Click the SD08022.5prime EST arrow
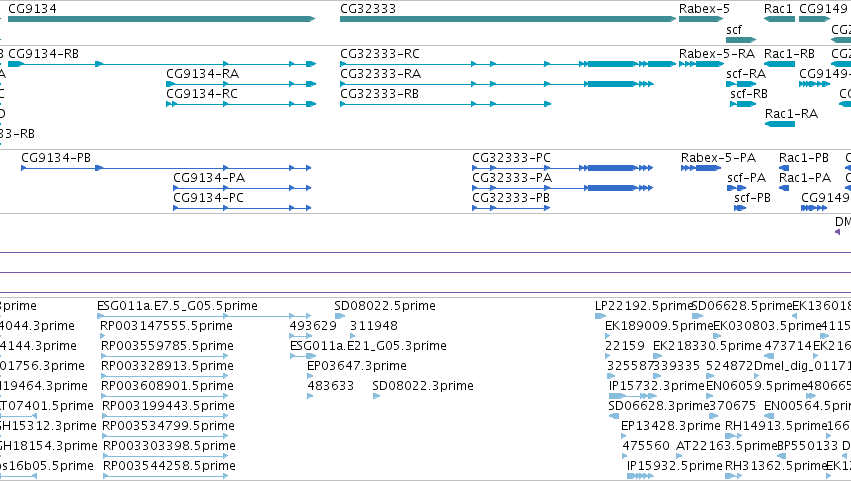The height and width of the screenshot is (481, 851). click(x=340, y=316)
